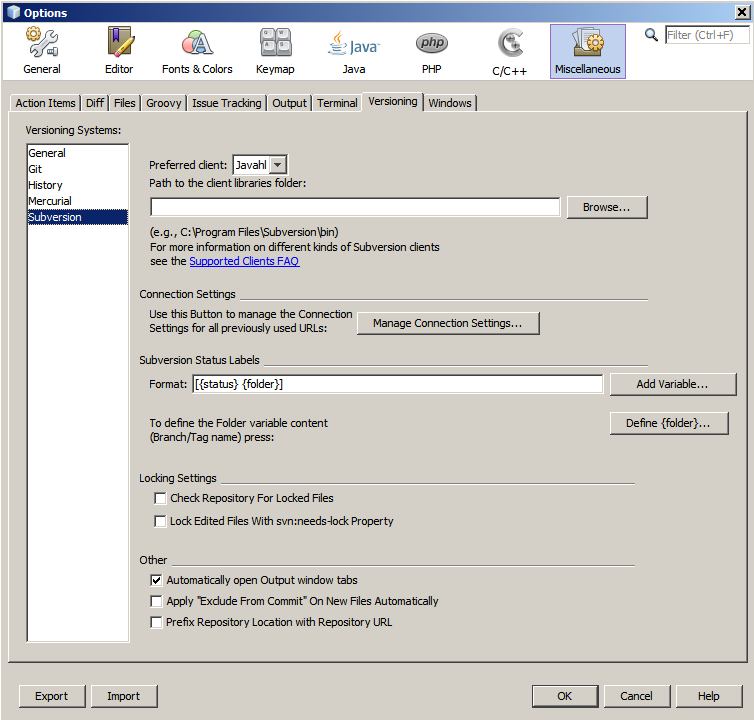The width and height of the screenshot is (754, 720).
Task: Select the Fonts & Colors category
Action: coord(197,51)
